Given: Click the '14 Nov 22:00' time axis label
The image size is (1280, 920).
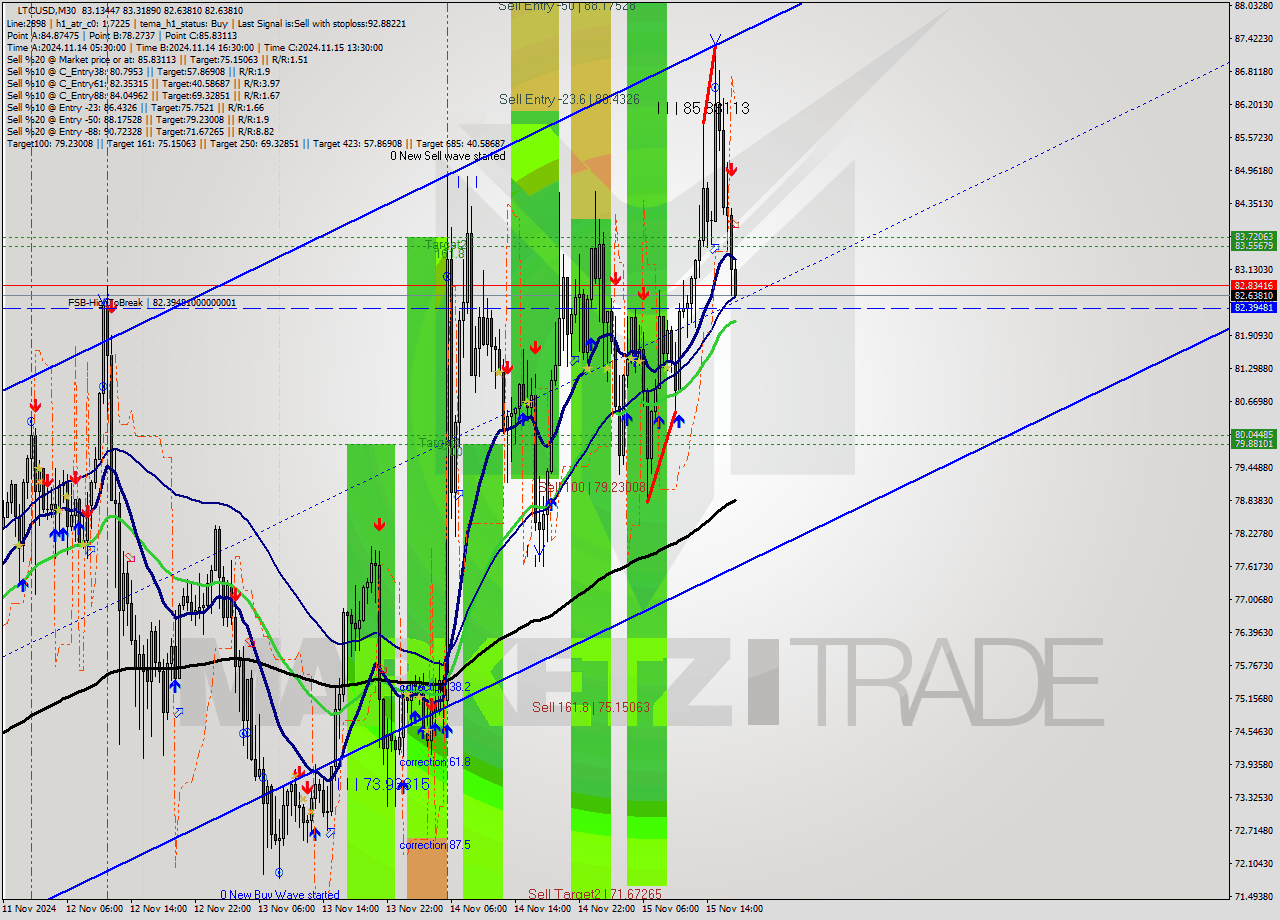Looking at the screenshot, I should pos(606,909).
